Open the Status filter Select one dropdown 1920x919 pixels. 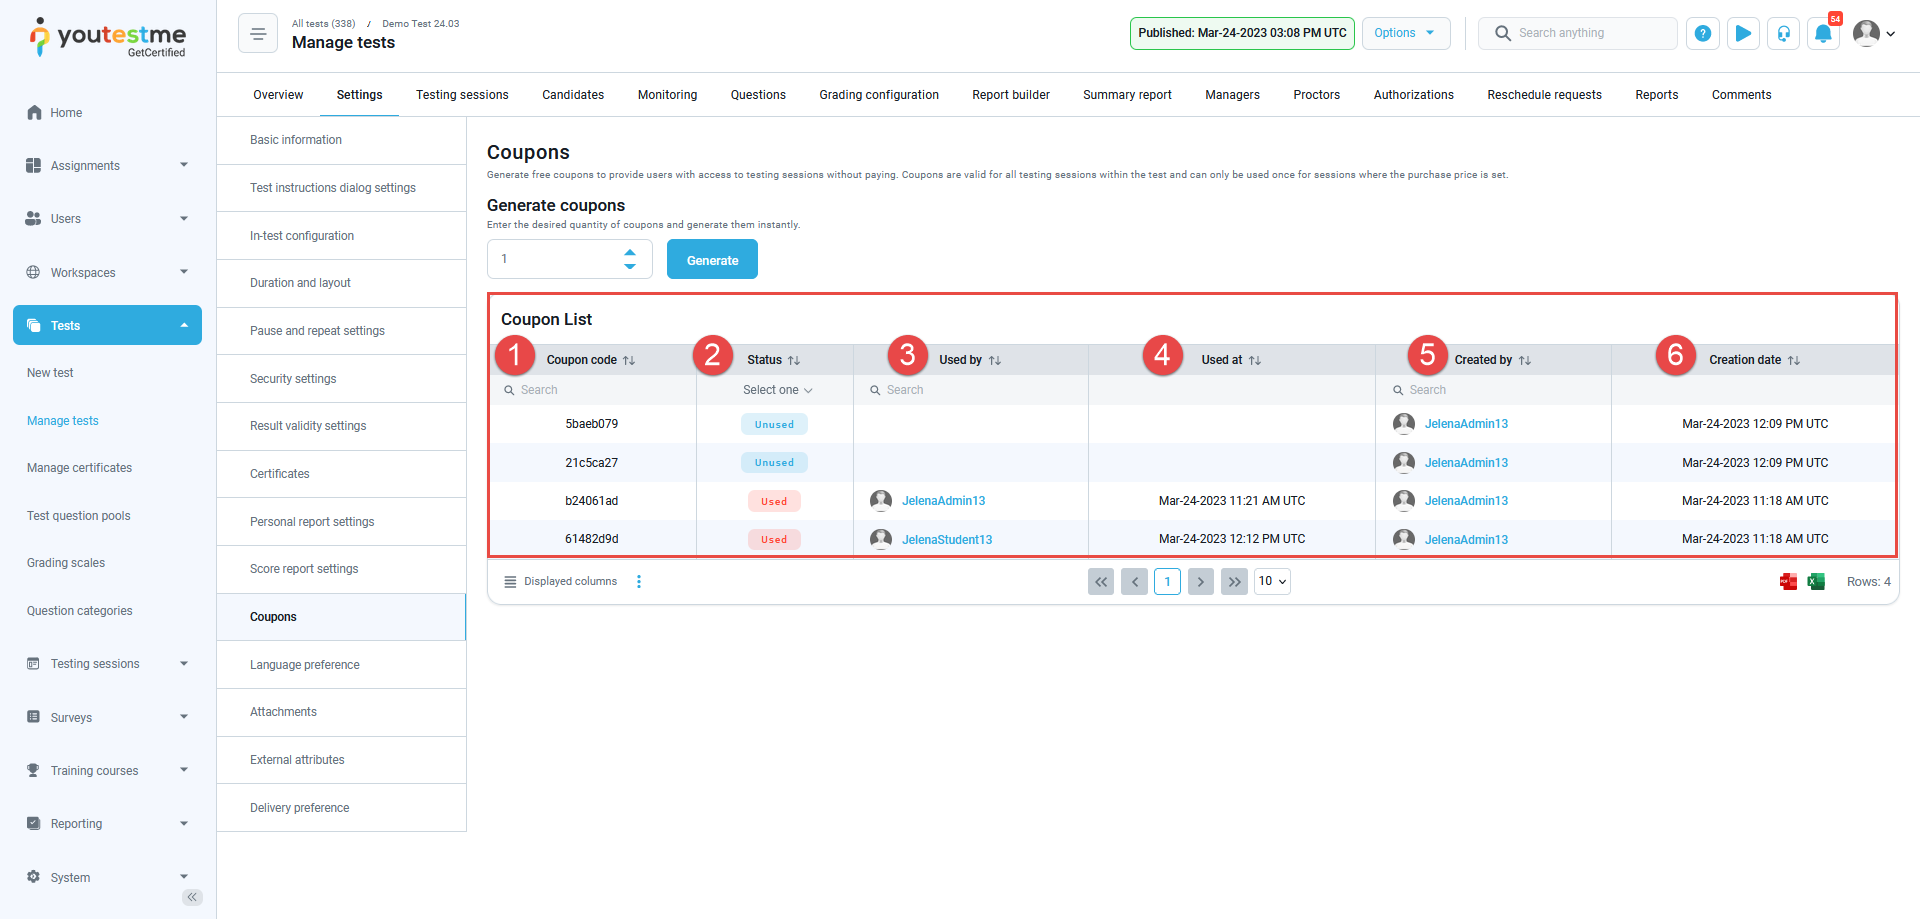pos(777,390)
